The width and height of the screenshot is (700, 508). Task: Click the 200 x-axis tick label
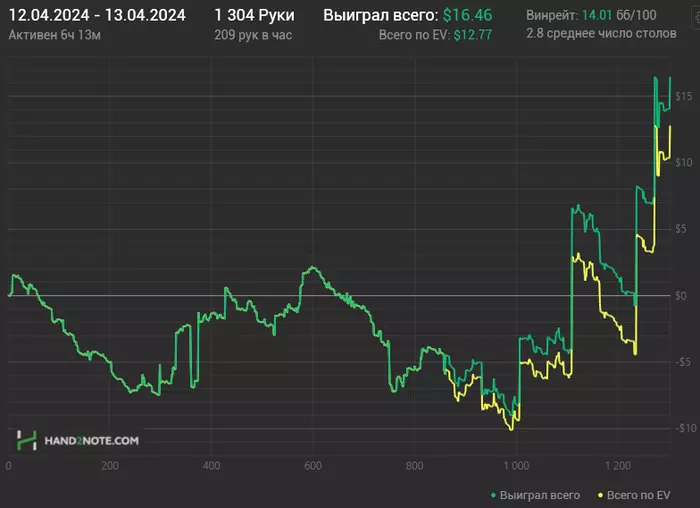point(110,466)
